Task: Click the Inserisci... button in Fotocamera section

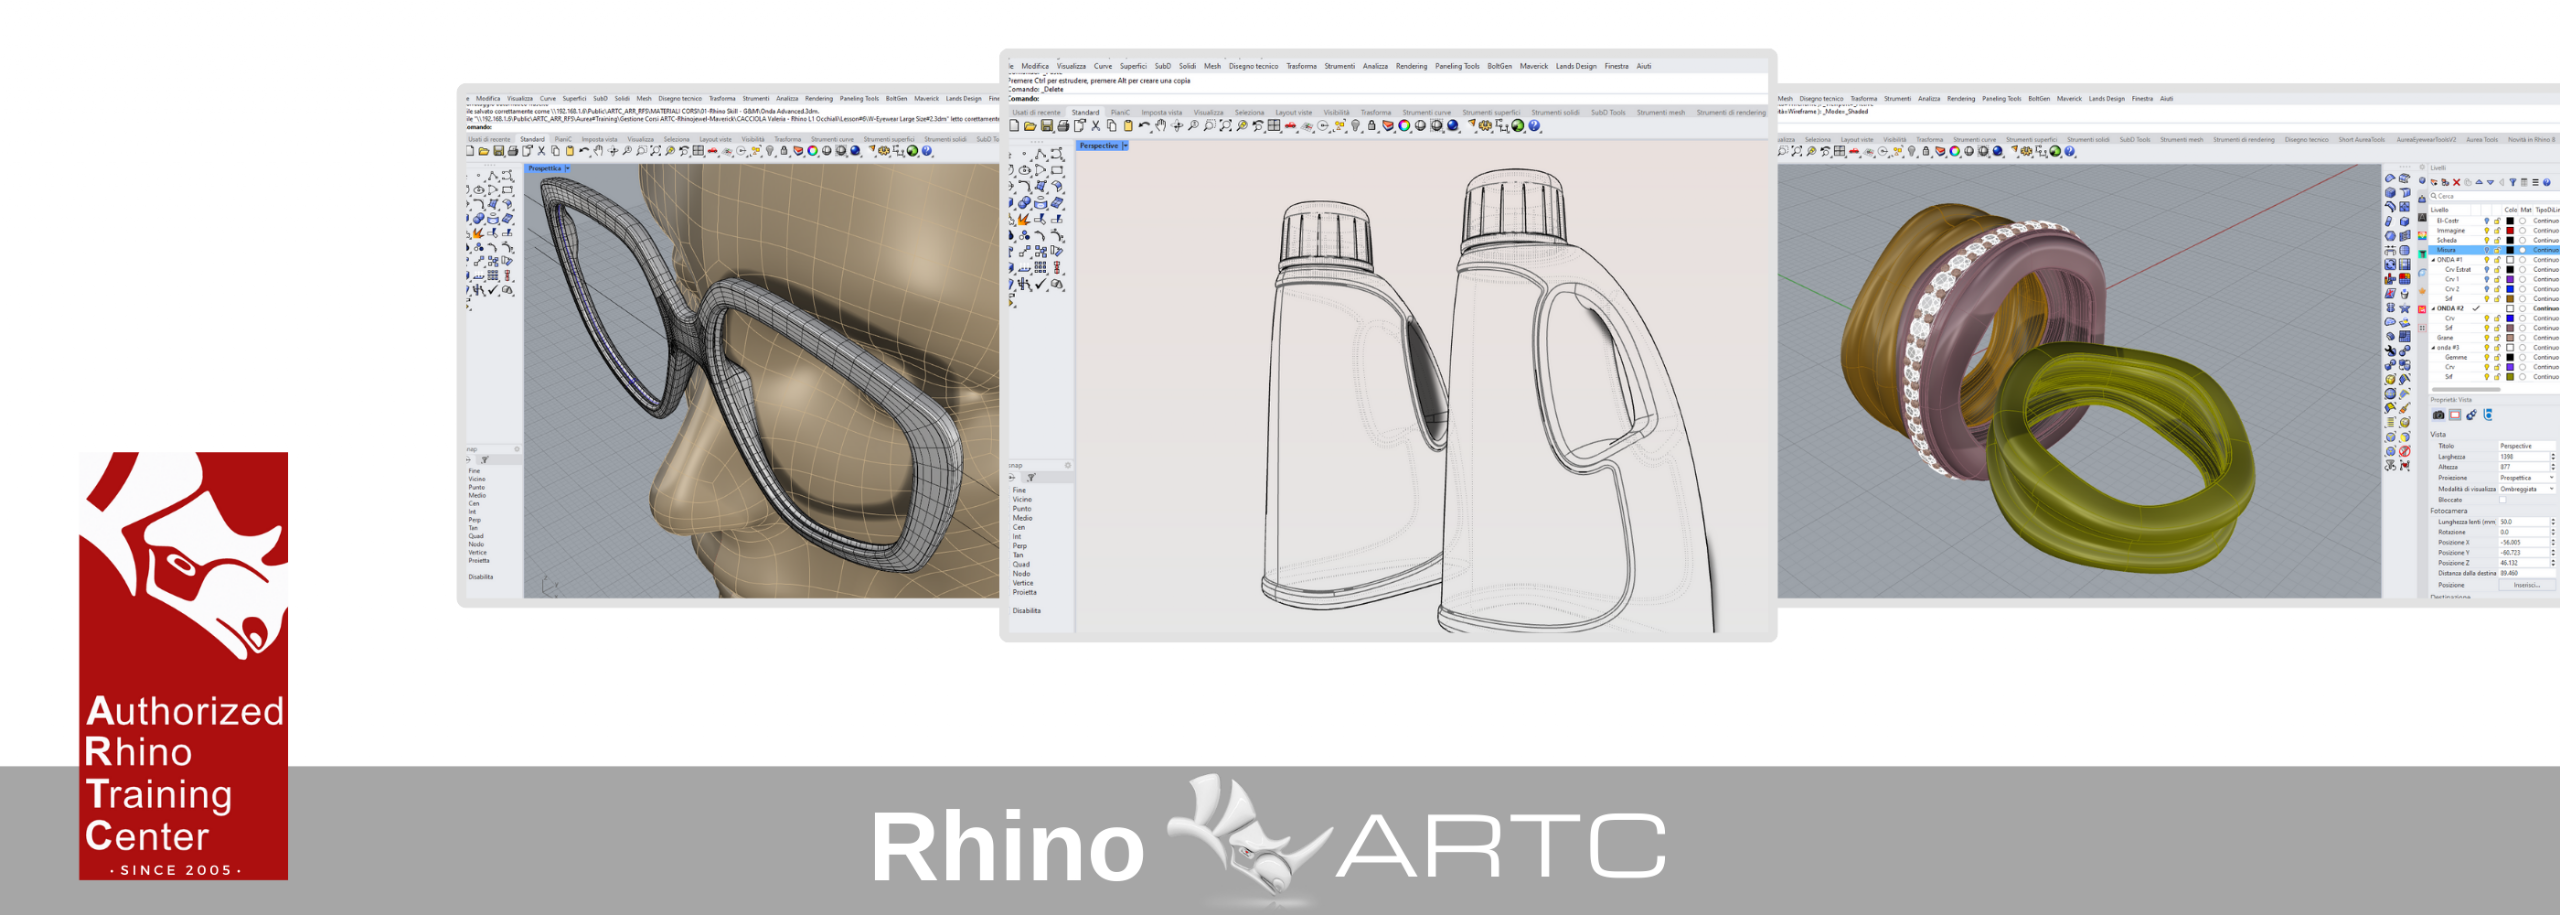Action: [x=2527, y=585]
